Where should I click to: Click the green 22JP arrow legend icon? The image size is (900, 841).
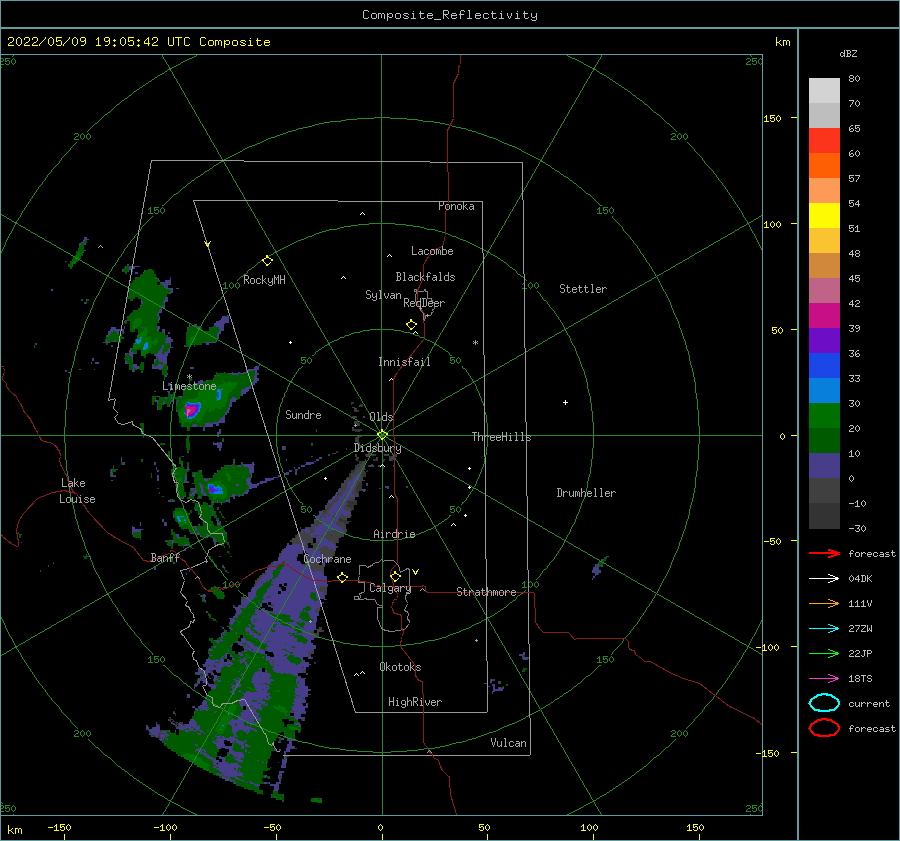point(824,653)
